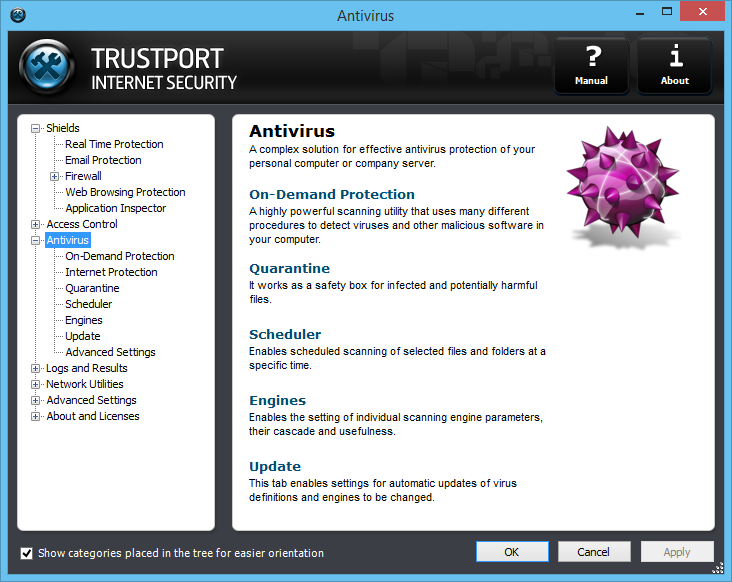The height and width of the screenshot is (582, 732).
Task: Click the title bar application icon
Action: click(x=18, y=15)
